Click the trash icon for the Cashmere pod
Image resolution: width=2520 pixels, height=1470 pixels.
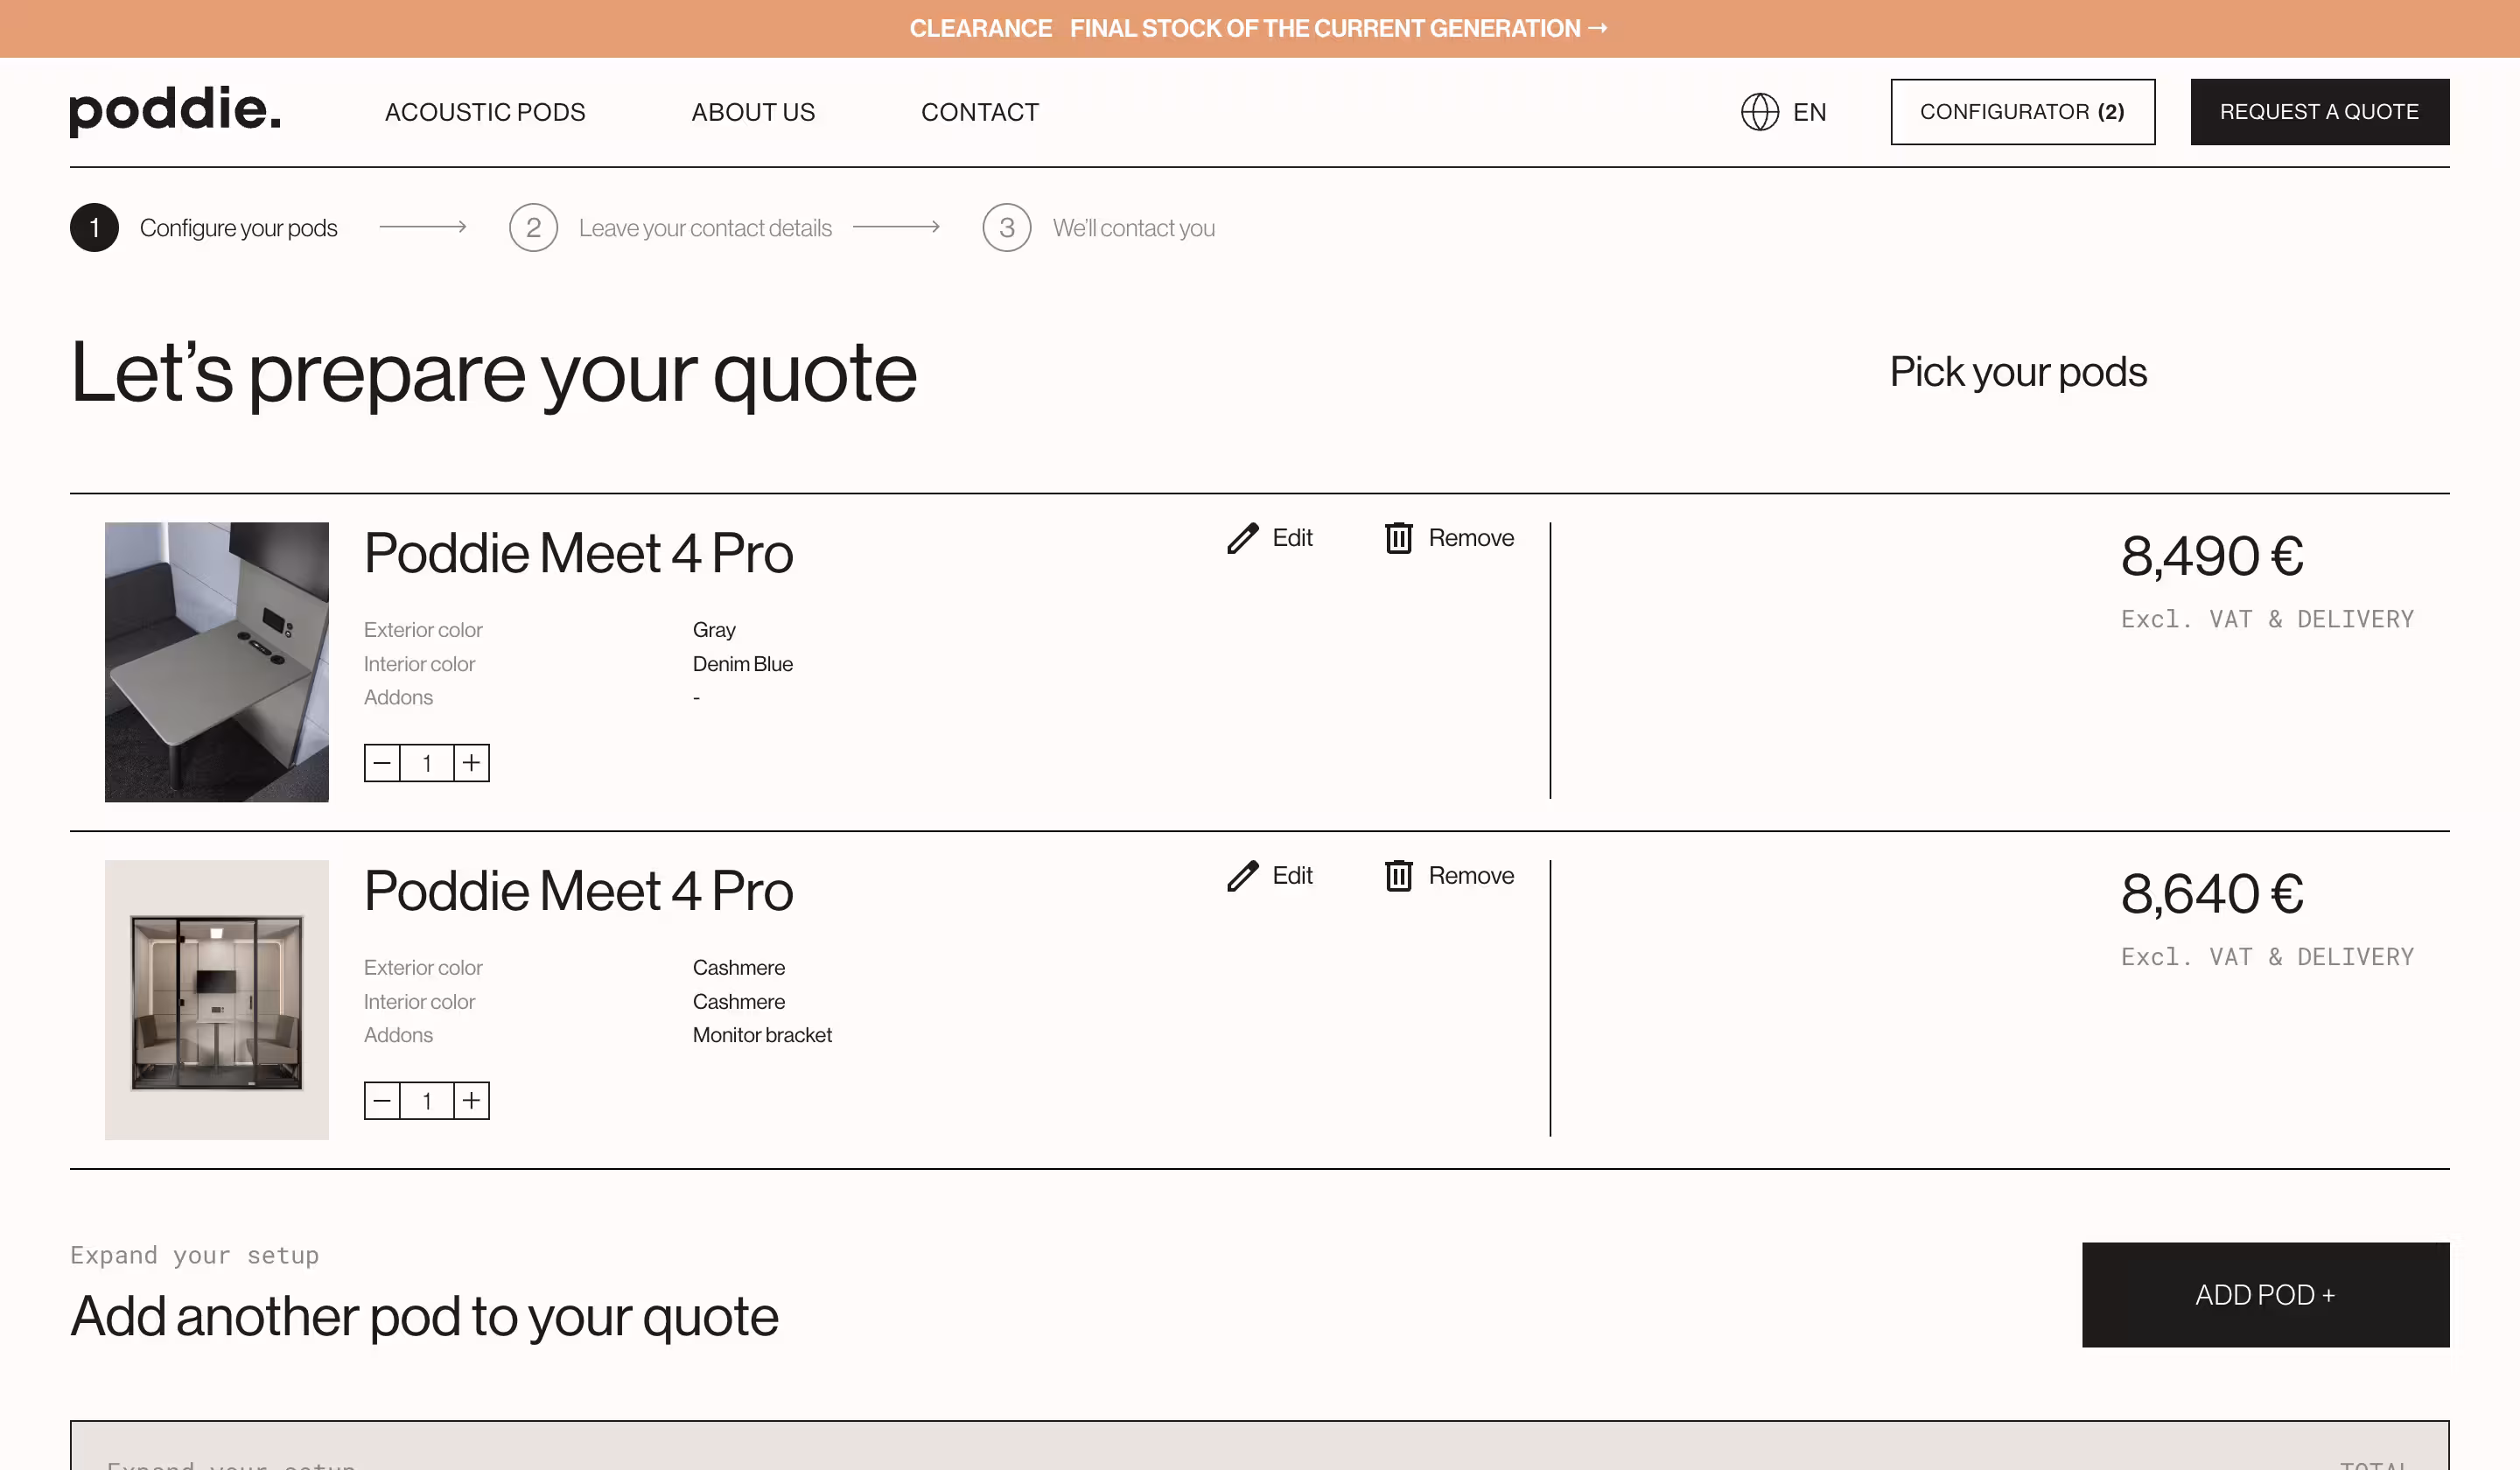(1398, 876)
